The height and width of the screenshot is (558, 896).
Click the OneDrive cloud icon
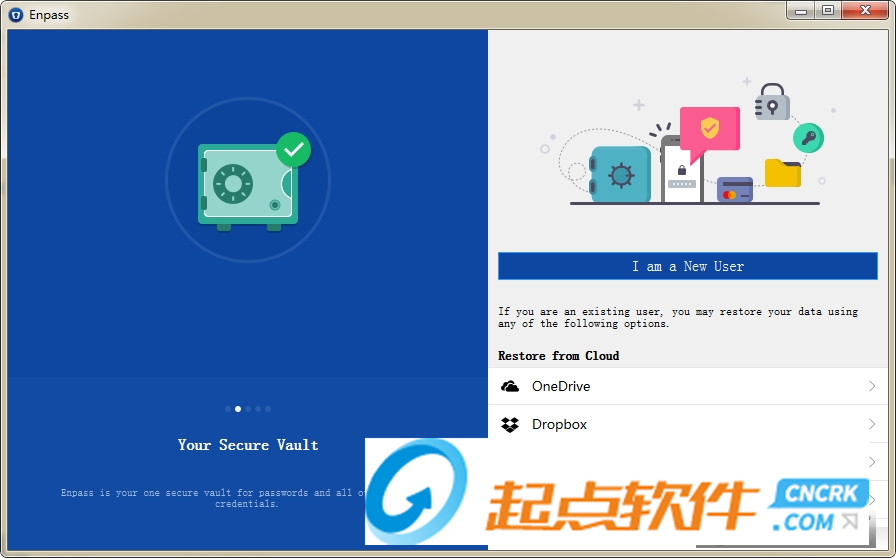[x=510, y=386]
